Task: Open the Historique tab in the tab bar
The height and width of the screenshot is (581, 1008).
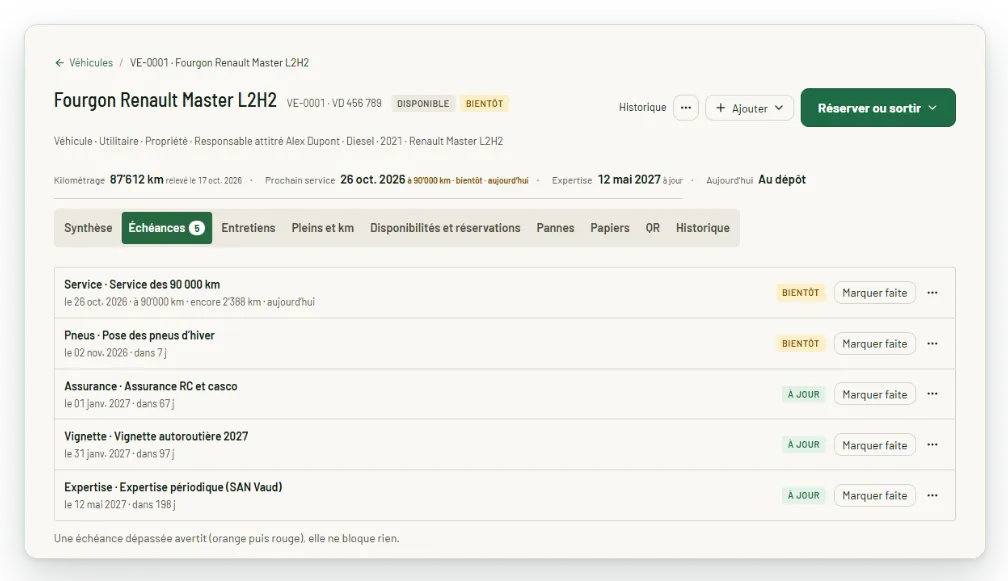Action: click(x=703, y=228)
